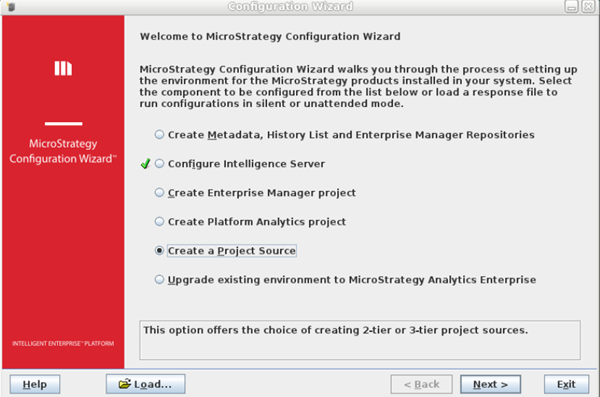The width and height of the screenshot is (600, 397).
Task: Click the Create a Project Source label
Action: (232, 251)
